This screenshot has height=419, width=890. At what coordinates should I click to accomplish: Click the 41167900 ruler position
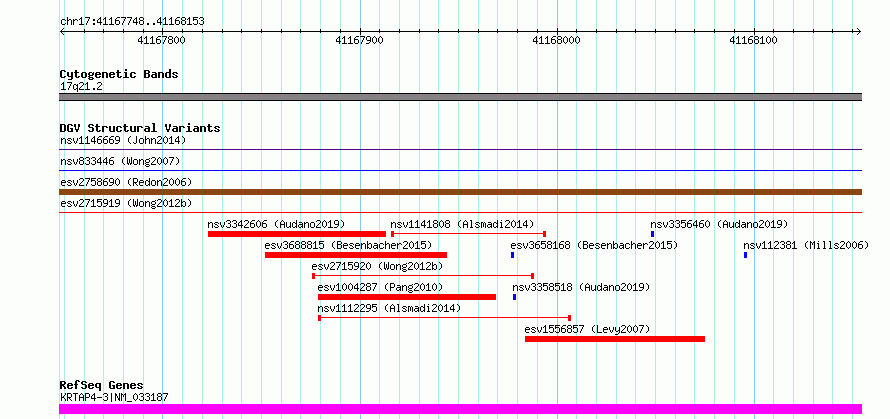coord(359,40)
